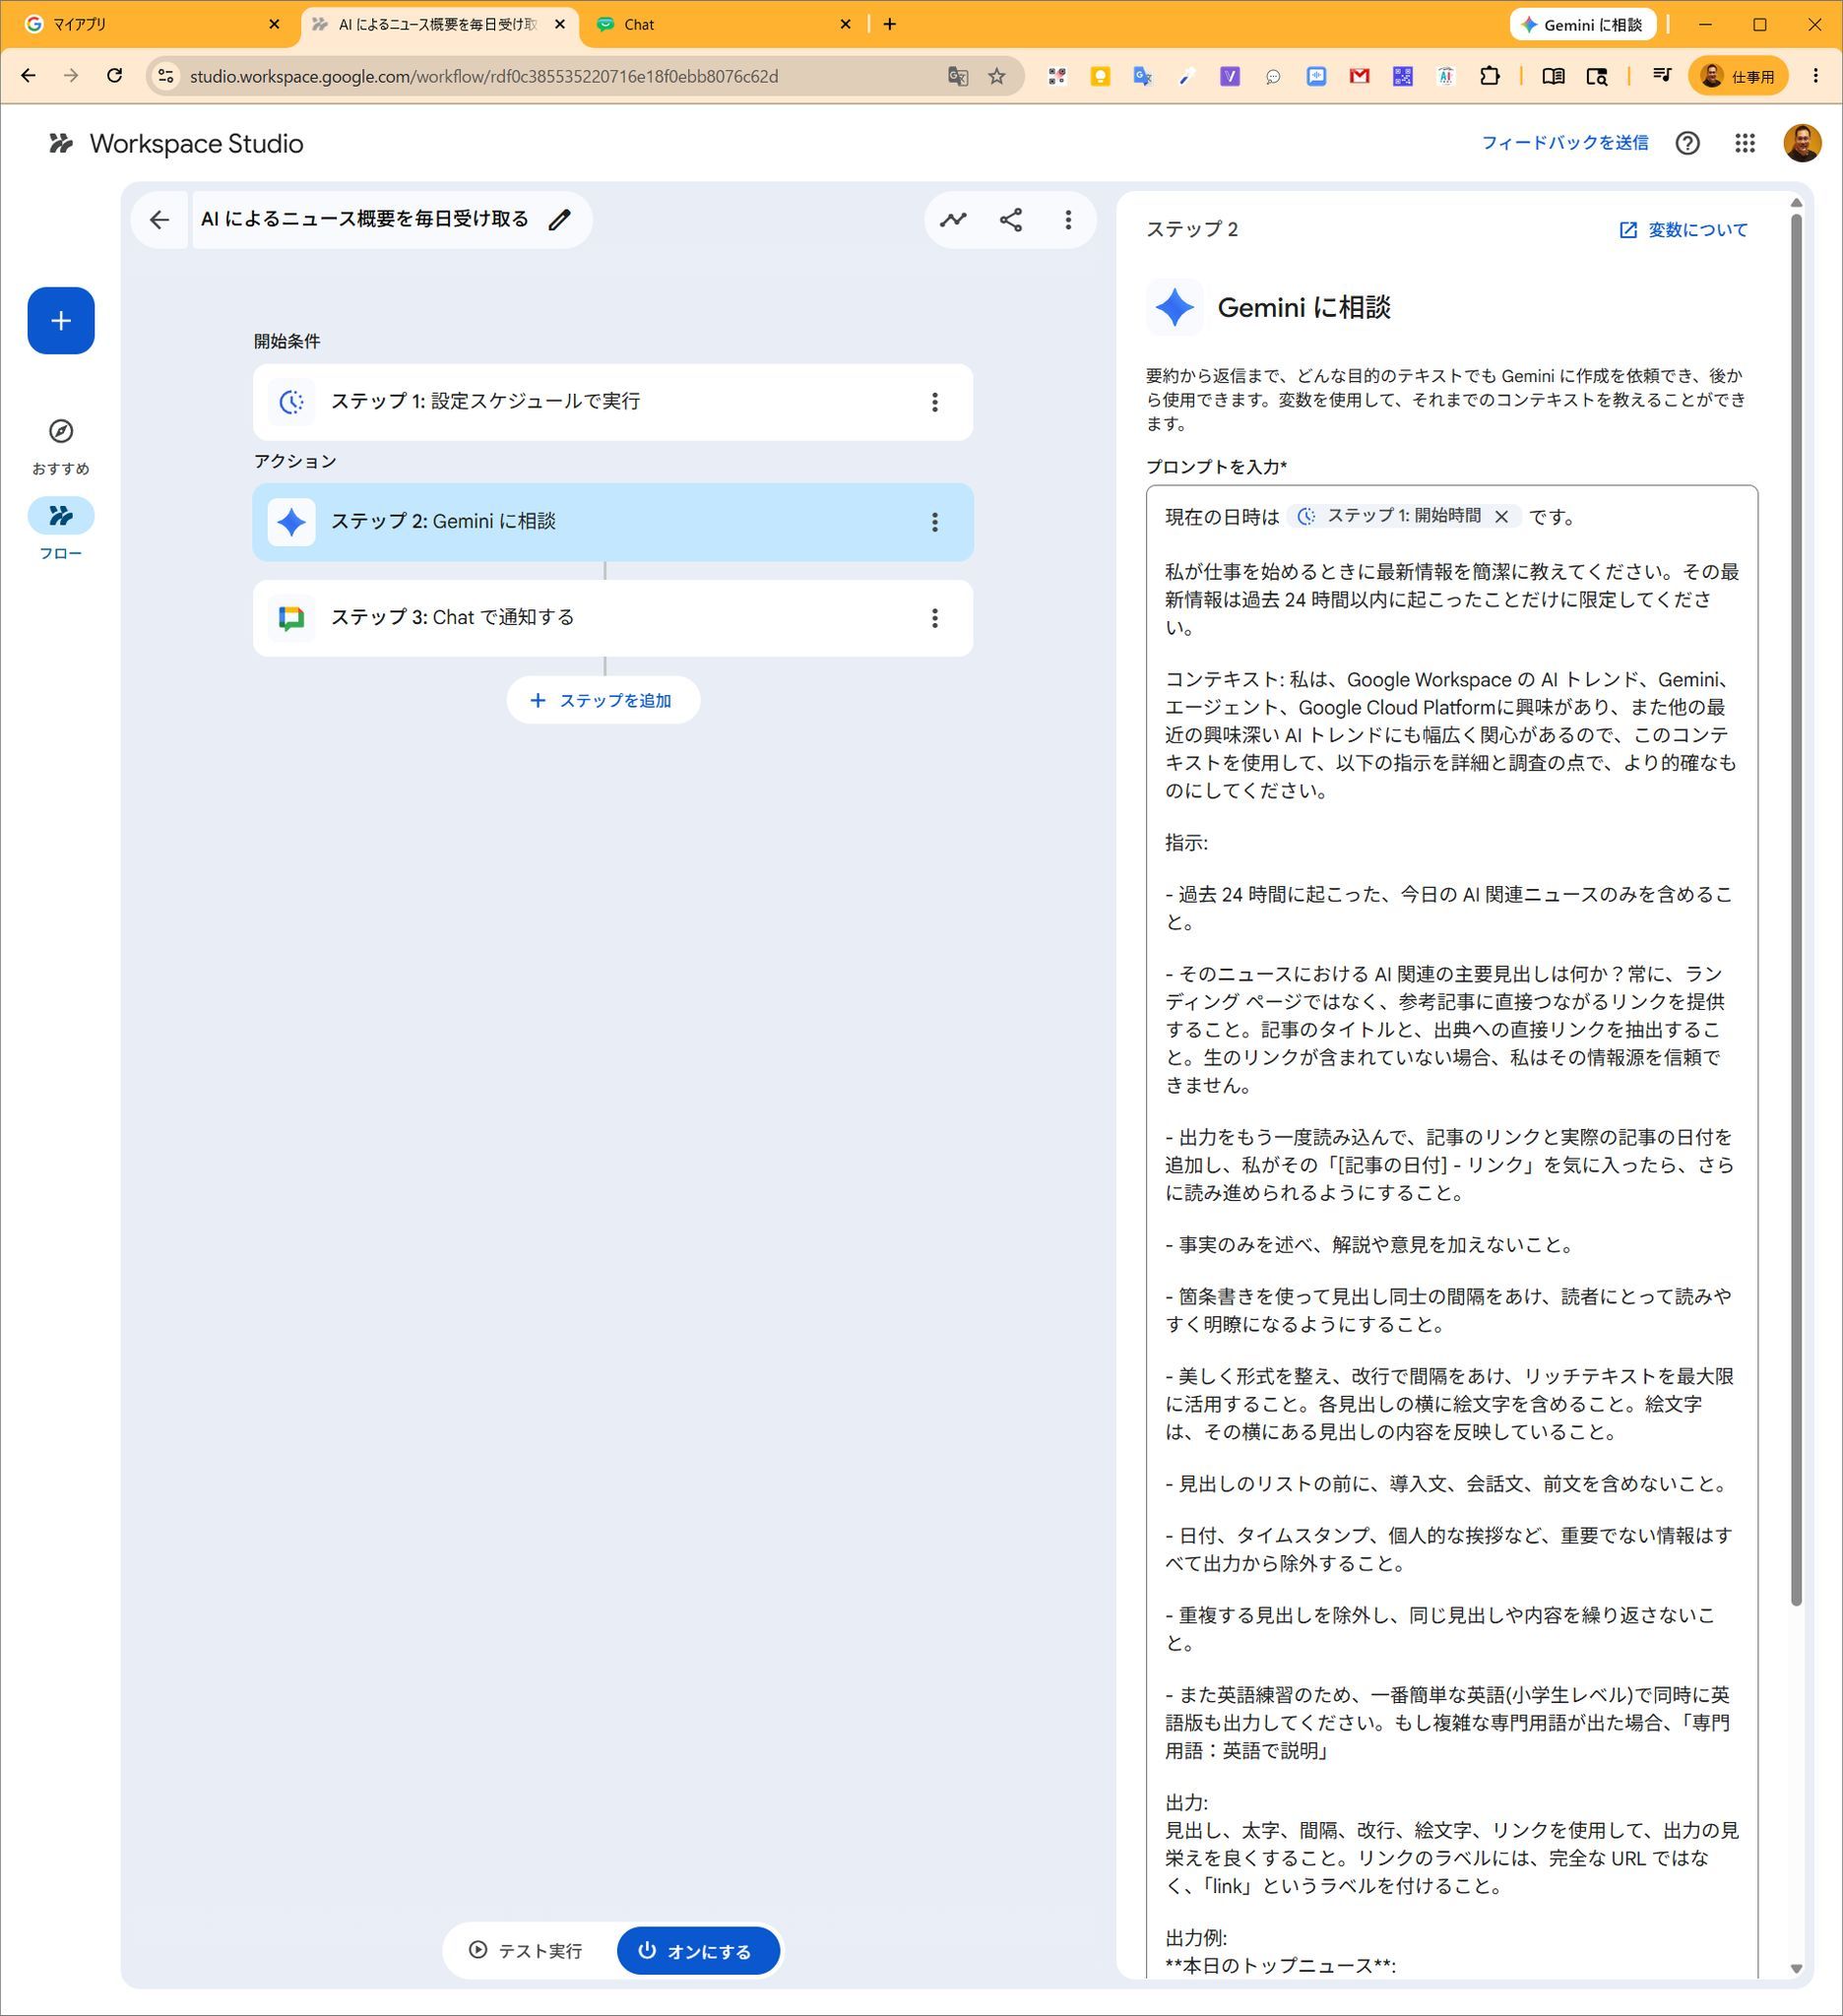Open the Google account avatar in Workspace Studio
Screen dimensions: 1843x2016
pos(1802,143)
